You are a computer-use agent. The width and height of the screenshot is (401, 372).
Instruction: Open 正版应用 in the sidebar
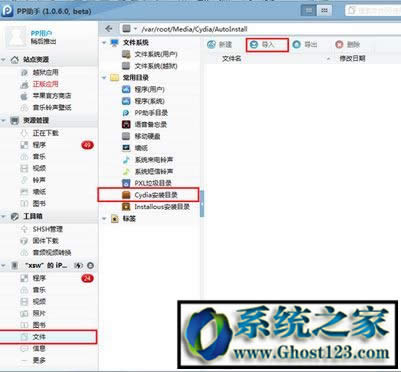click(x=45, y=84)
